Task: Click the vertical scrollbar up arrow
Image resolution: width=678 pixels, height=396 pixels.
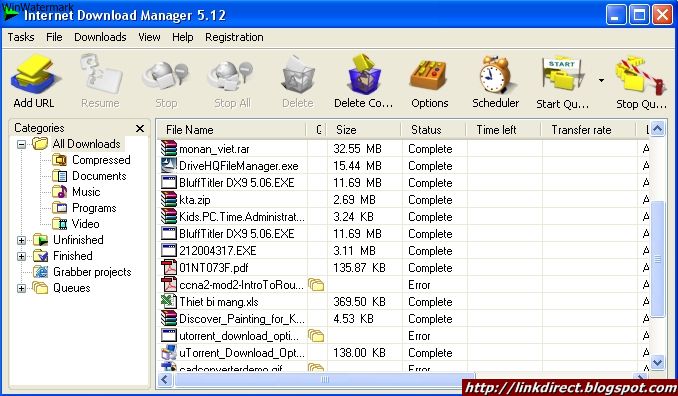Action: click(657, 129)
